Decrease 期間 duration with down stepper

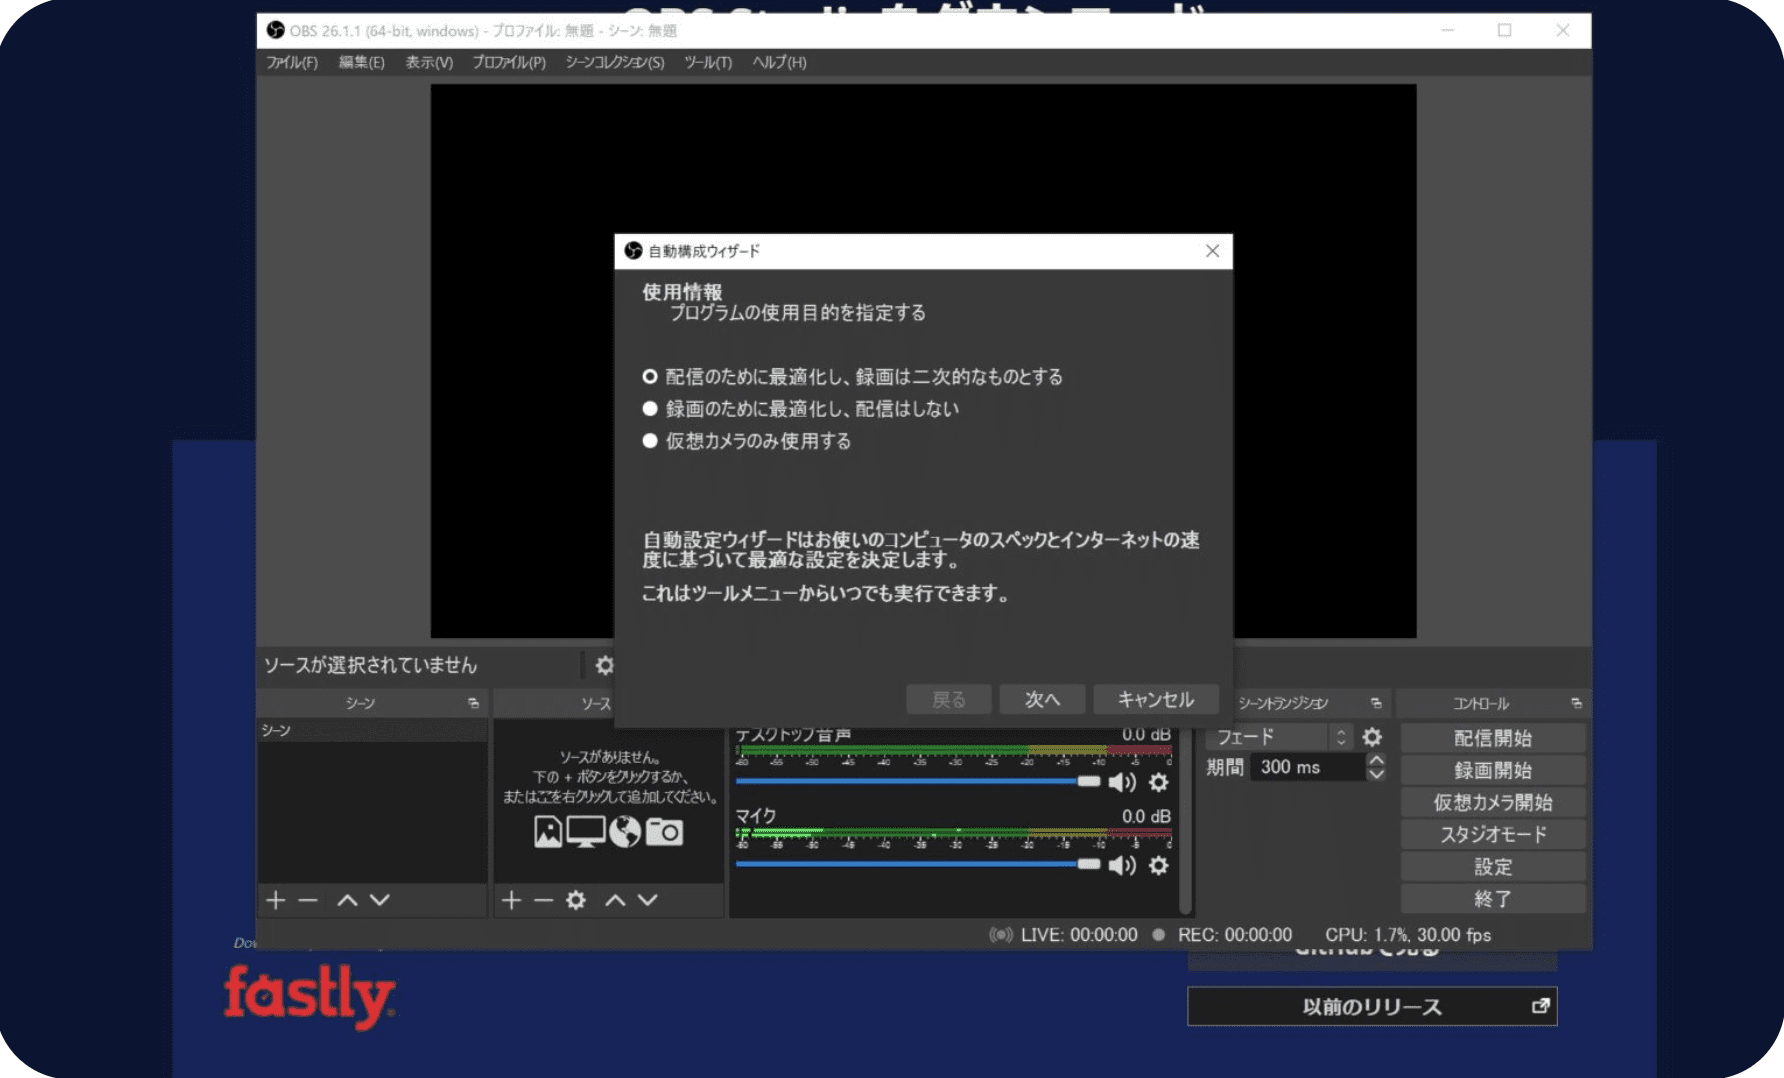click(1377, 774)
